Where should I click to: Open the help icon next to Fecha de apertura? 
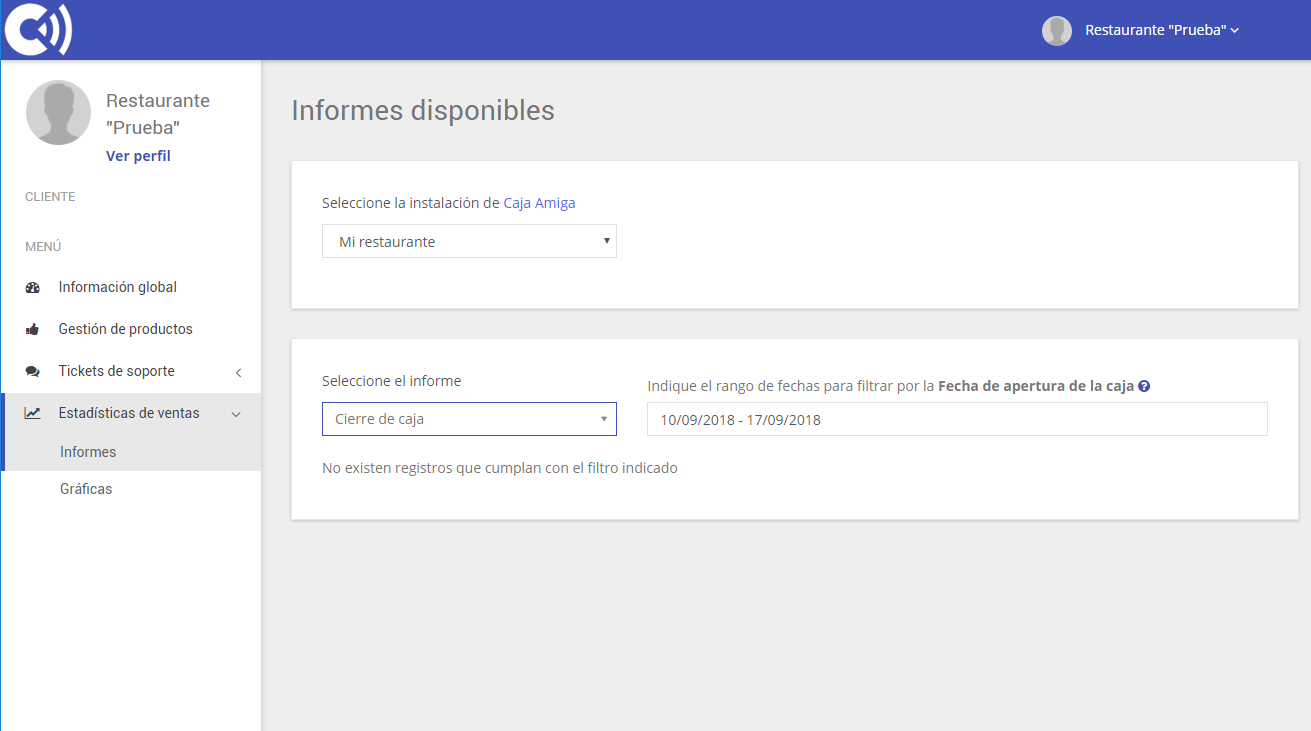(1144, 386)
